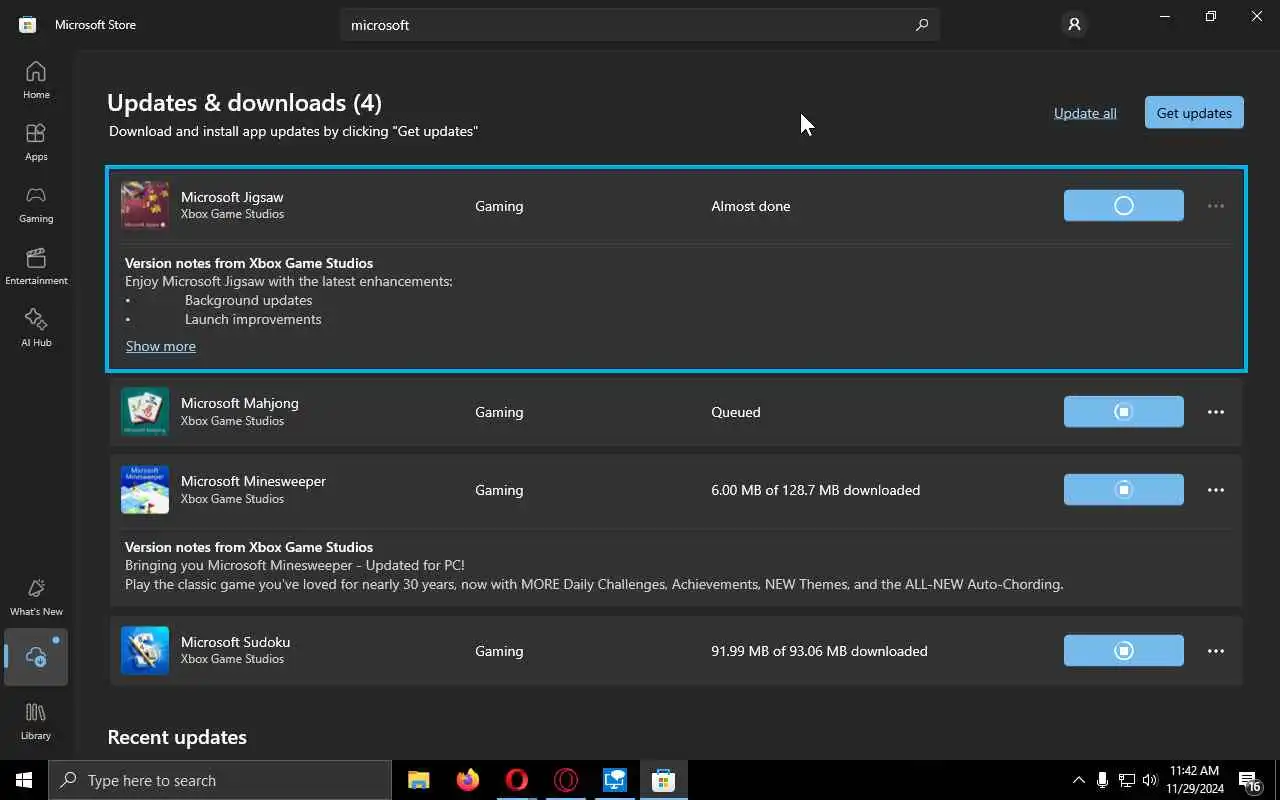Click '6.00 MB of 128.7 MB downloaded' text

(x=816, y=490)
